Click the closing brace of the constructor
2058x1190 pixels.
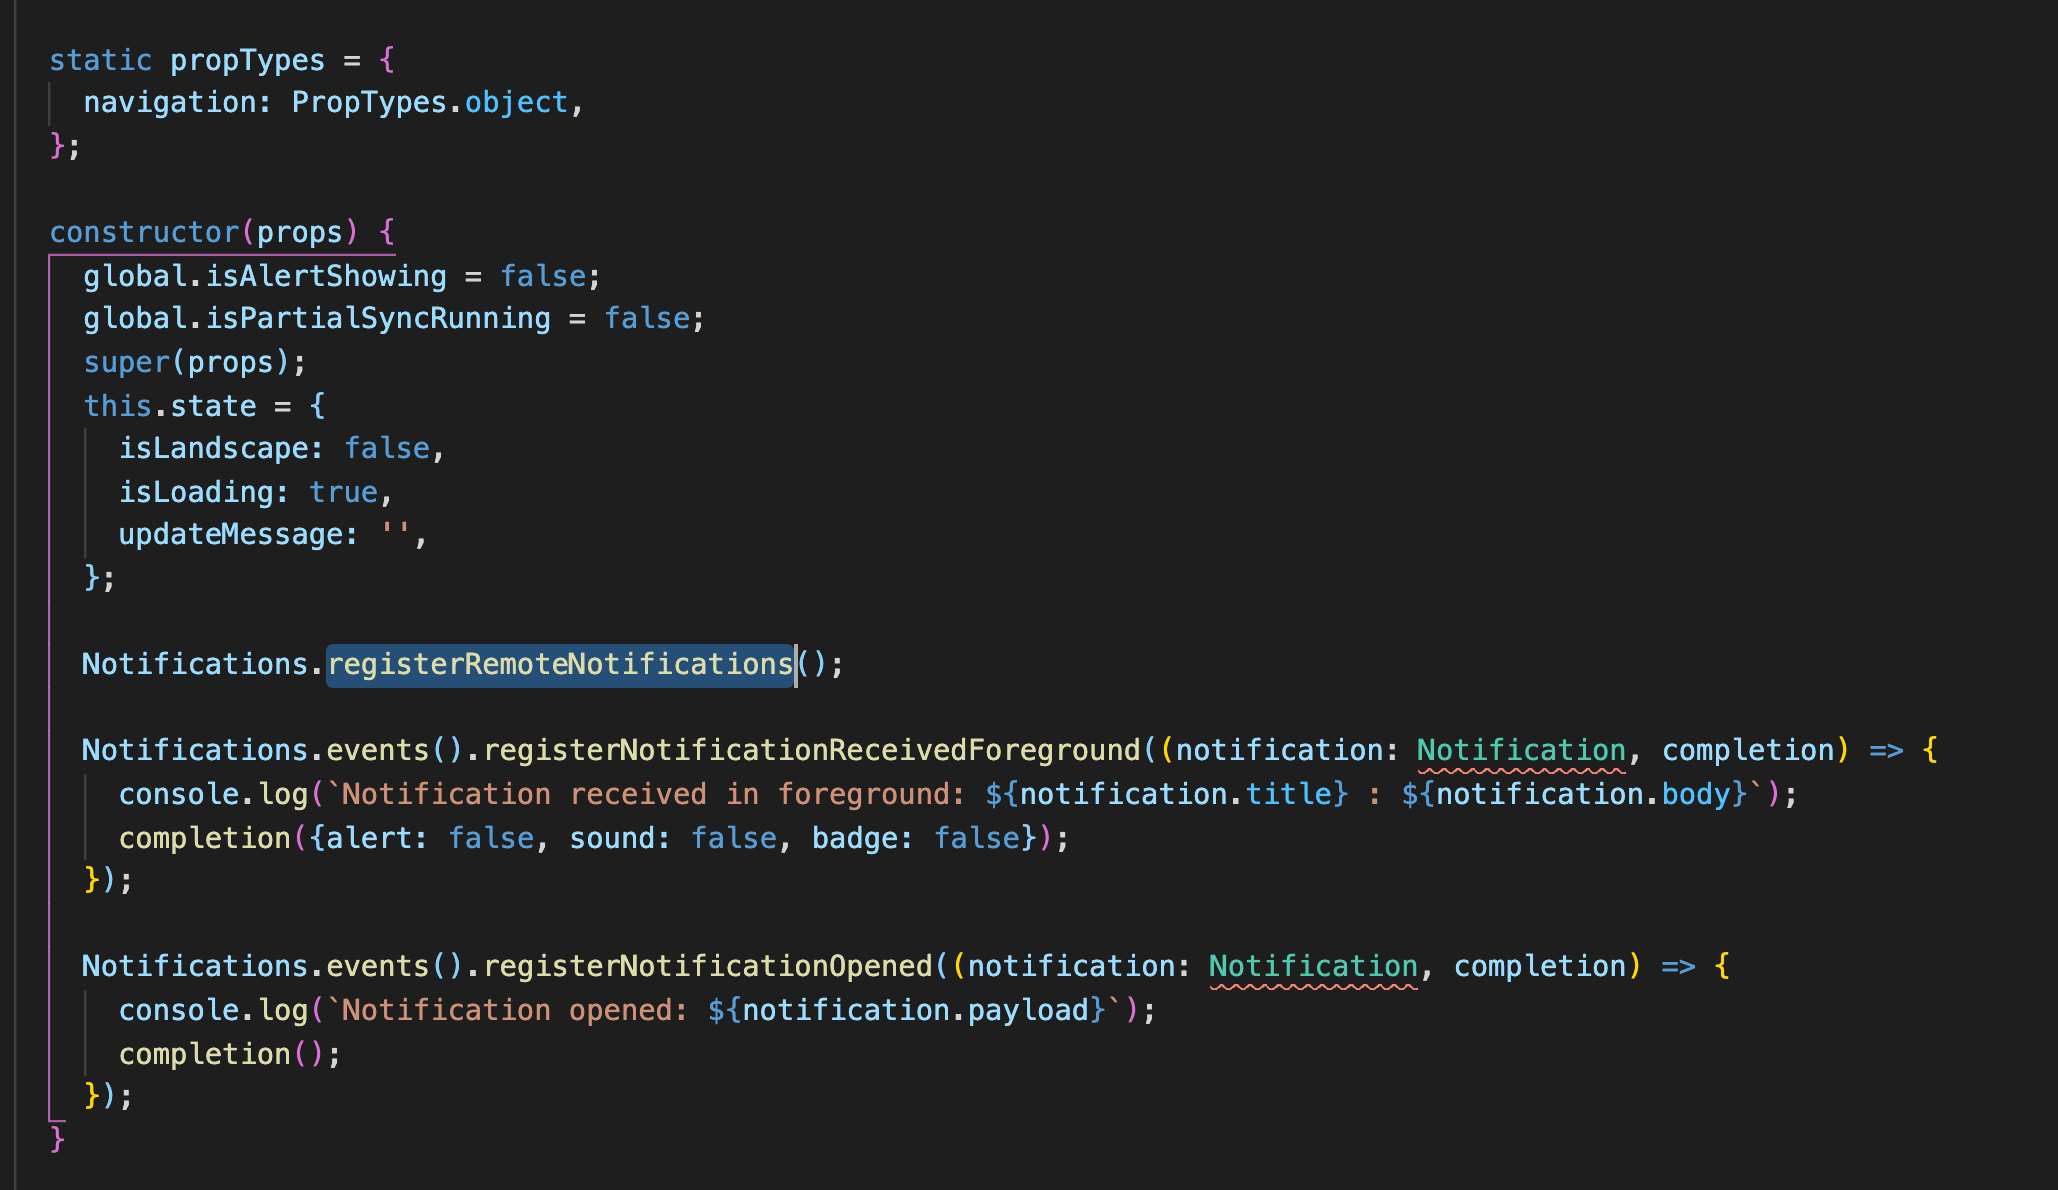(x=56, y=1137)
